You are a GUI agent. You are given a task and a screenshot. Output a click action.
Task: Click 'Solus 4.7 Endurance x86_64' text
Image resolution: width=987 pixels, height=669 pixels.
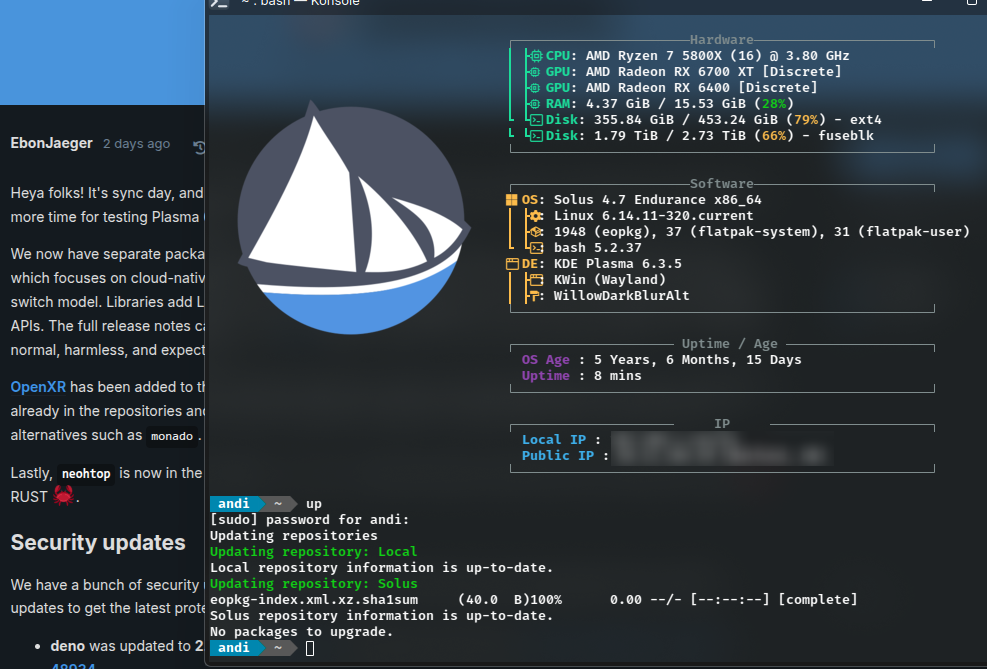click(657, 200)
